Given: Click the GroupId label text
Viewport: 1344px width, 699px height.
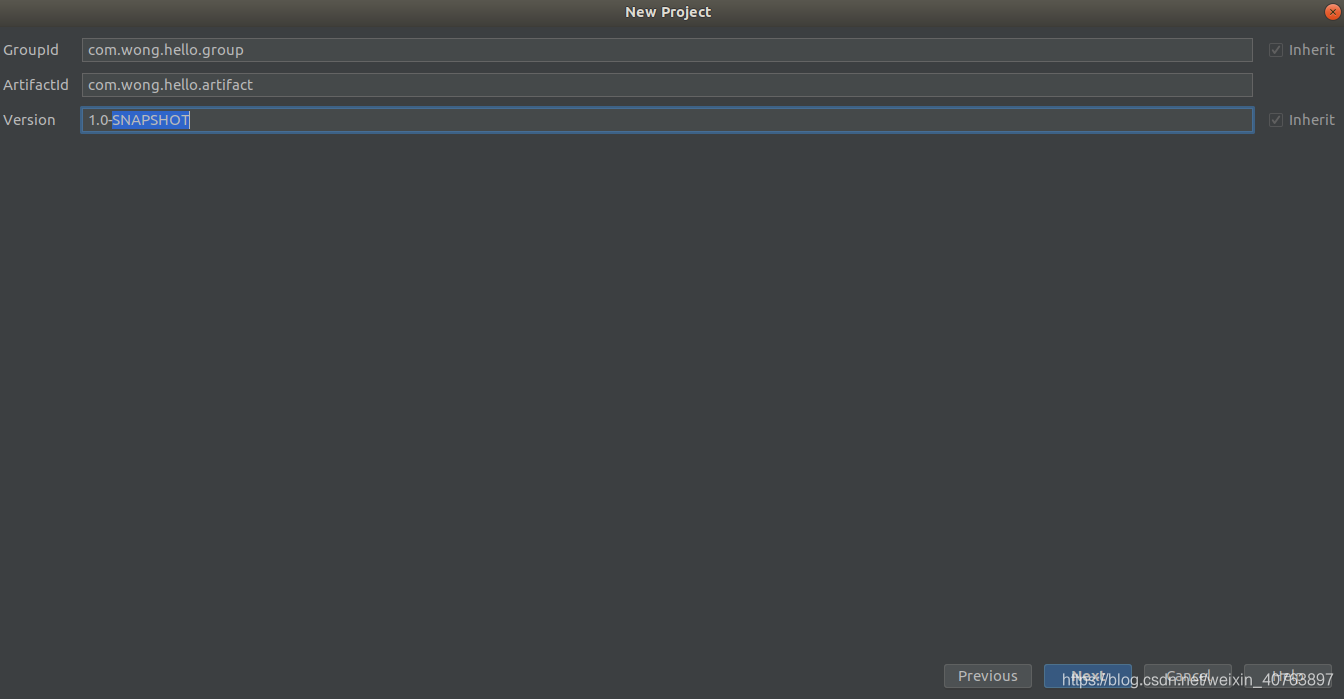Looking at the screenshot, I should 31,50.
